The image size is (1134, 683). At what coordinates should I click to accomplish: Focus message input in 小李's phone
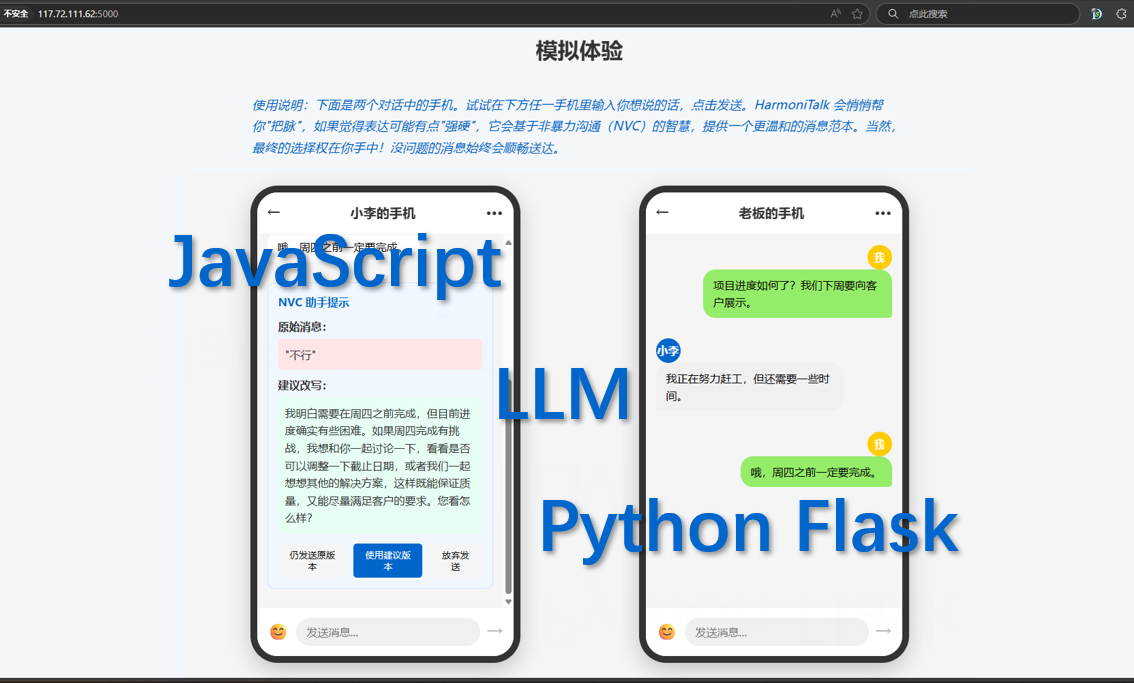click(x=387, y=632)
